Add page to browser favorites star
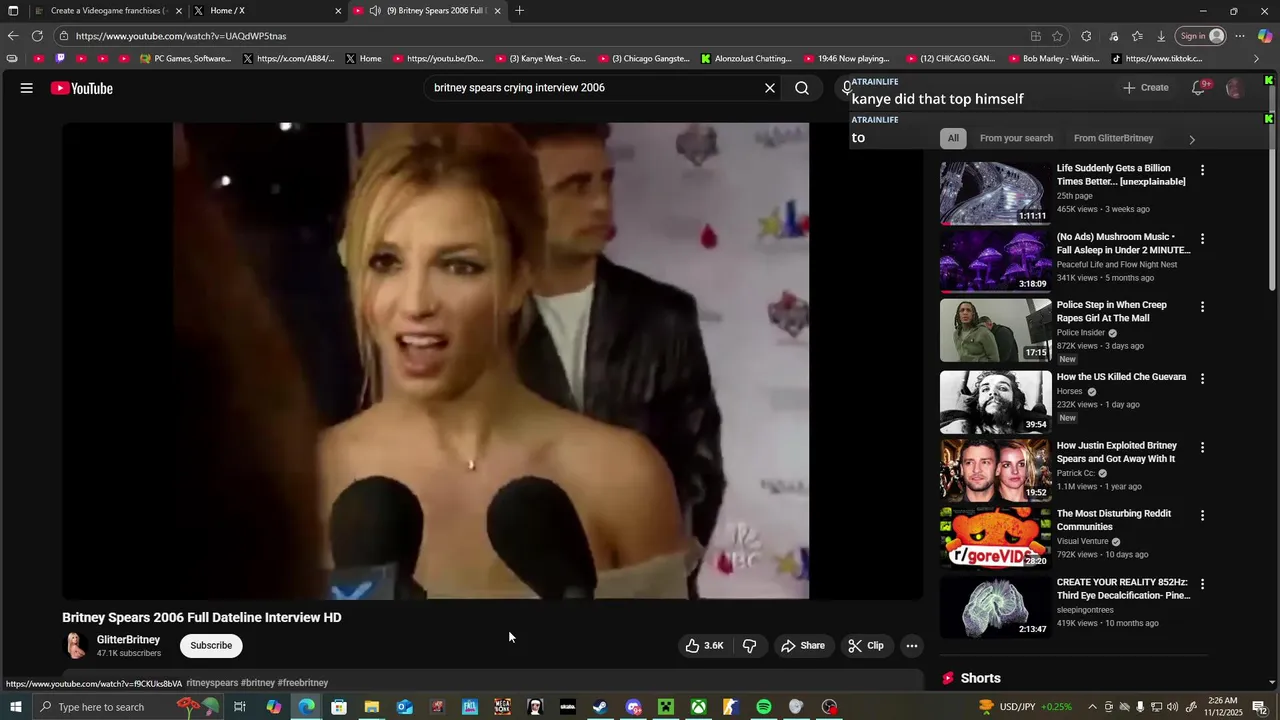The height and width of the screenshot is (720, 1280). tap(1057, 36)
